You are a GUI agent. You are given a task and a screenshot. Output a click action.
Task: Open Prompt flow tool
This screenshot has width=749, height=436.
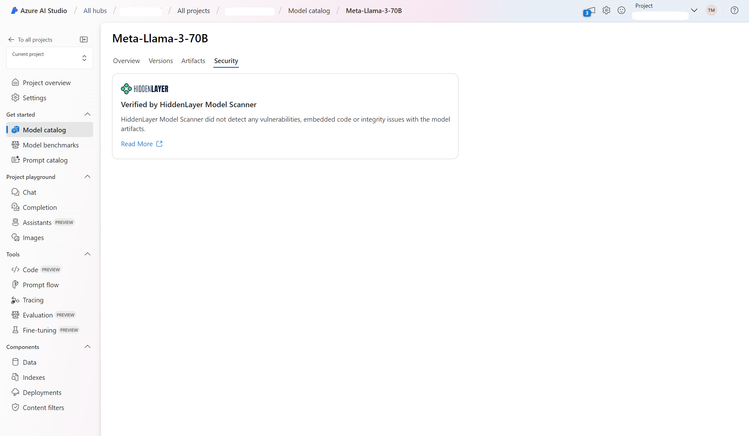click(x=41, y=285)
